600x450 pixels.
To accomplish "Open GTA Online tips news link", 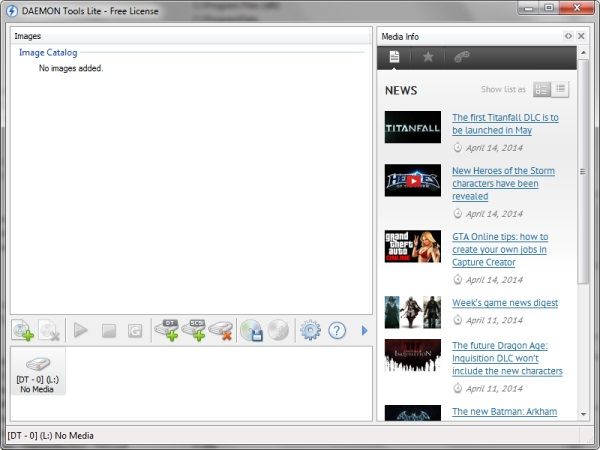I will point(500,249).
